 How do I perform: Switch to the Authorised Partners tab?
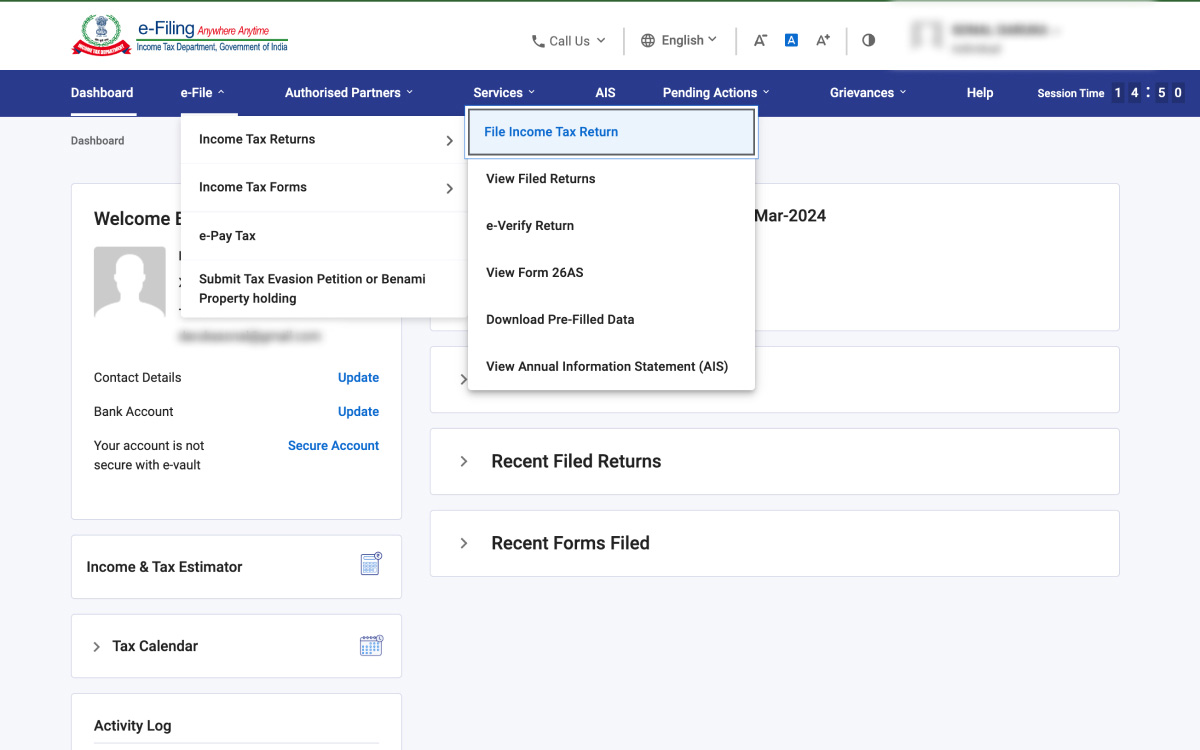click(343, 92)
